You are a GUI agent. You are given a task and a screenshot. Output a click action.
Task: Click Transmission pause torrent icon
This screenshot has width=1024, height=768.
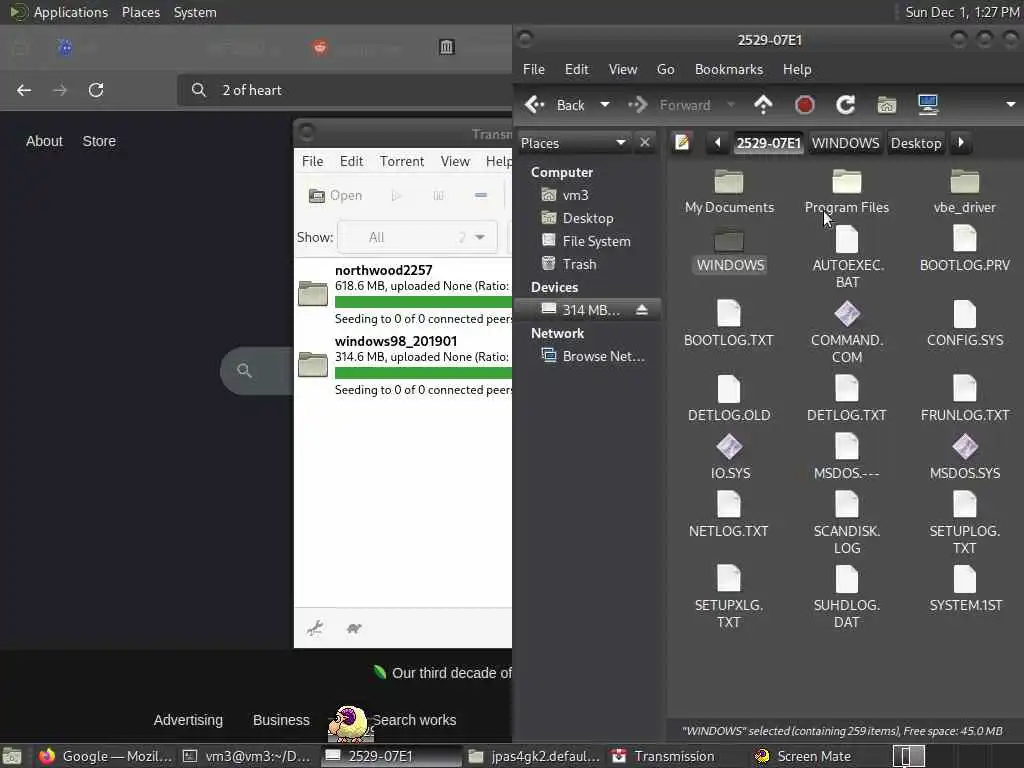[438, 195]
